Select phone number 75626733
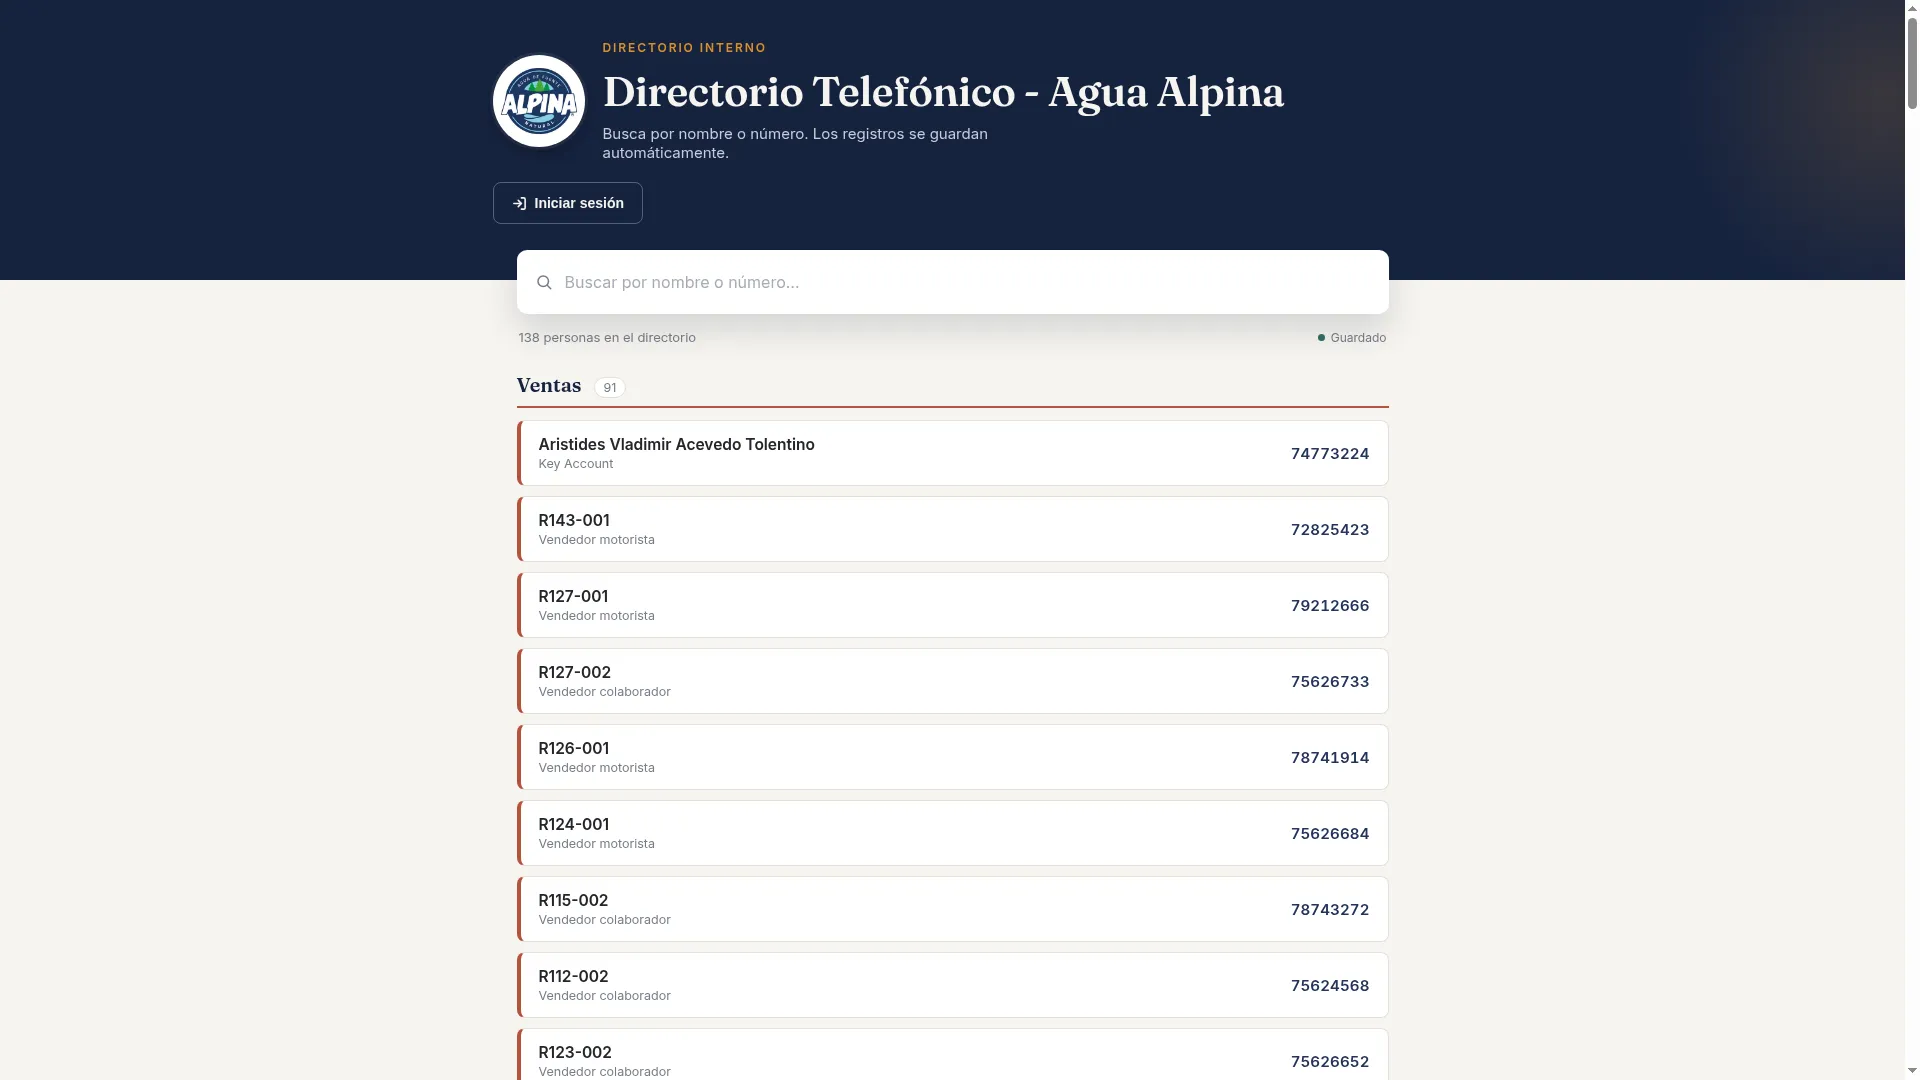Image resolution: width=1920 pixels, height=1080 pixels. click(x=1329, y=682)
